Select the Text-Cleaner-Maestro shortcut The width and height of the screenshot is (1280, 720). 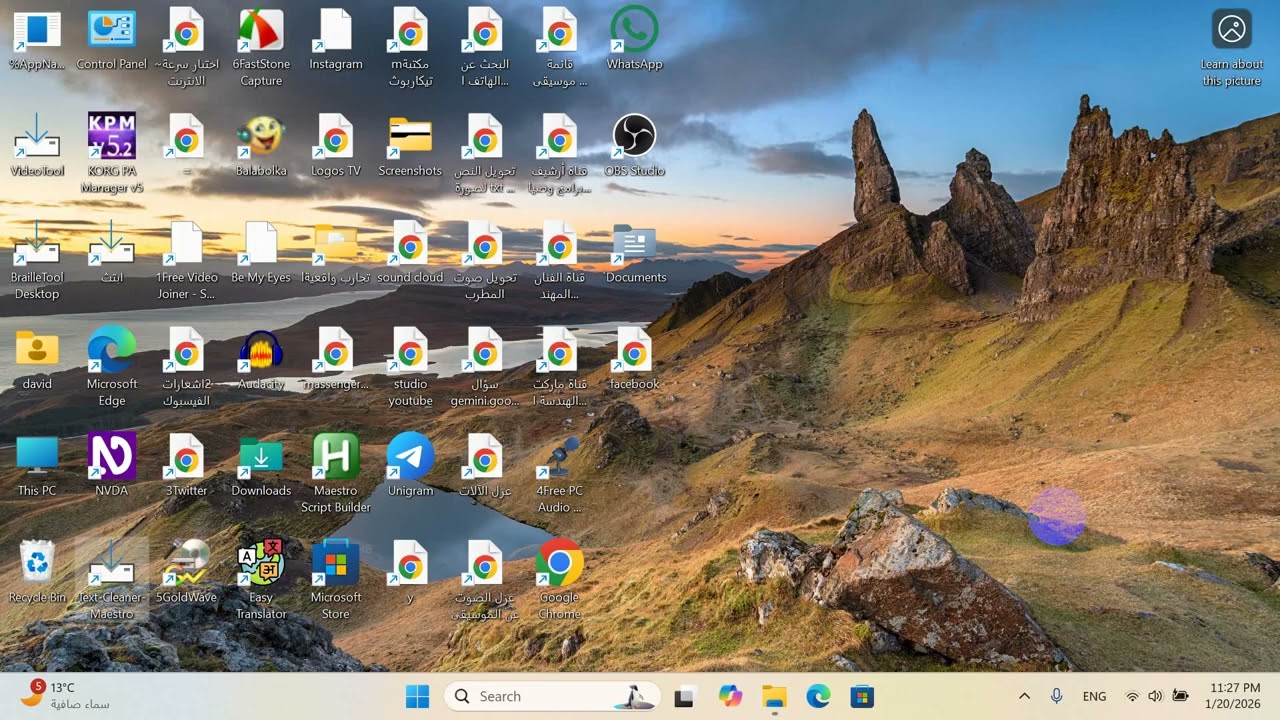point(112,581)
